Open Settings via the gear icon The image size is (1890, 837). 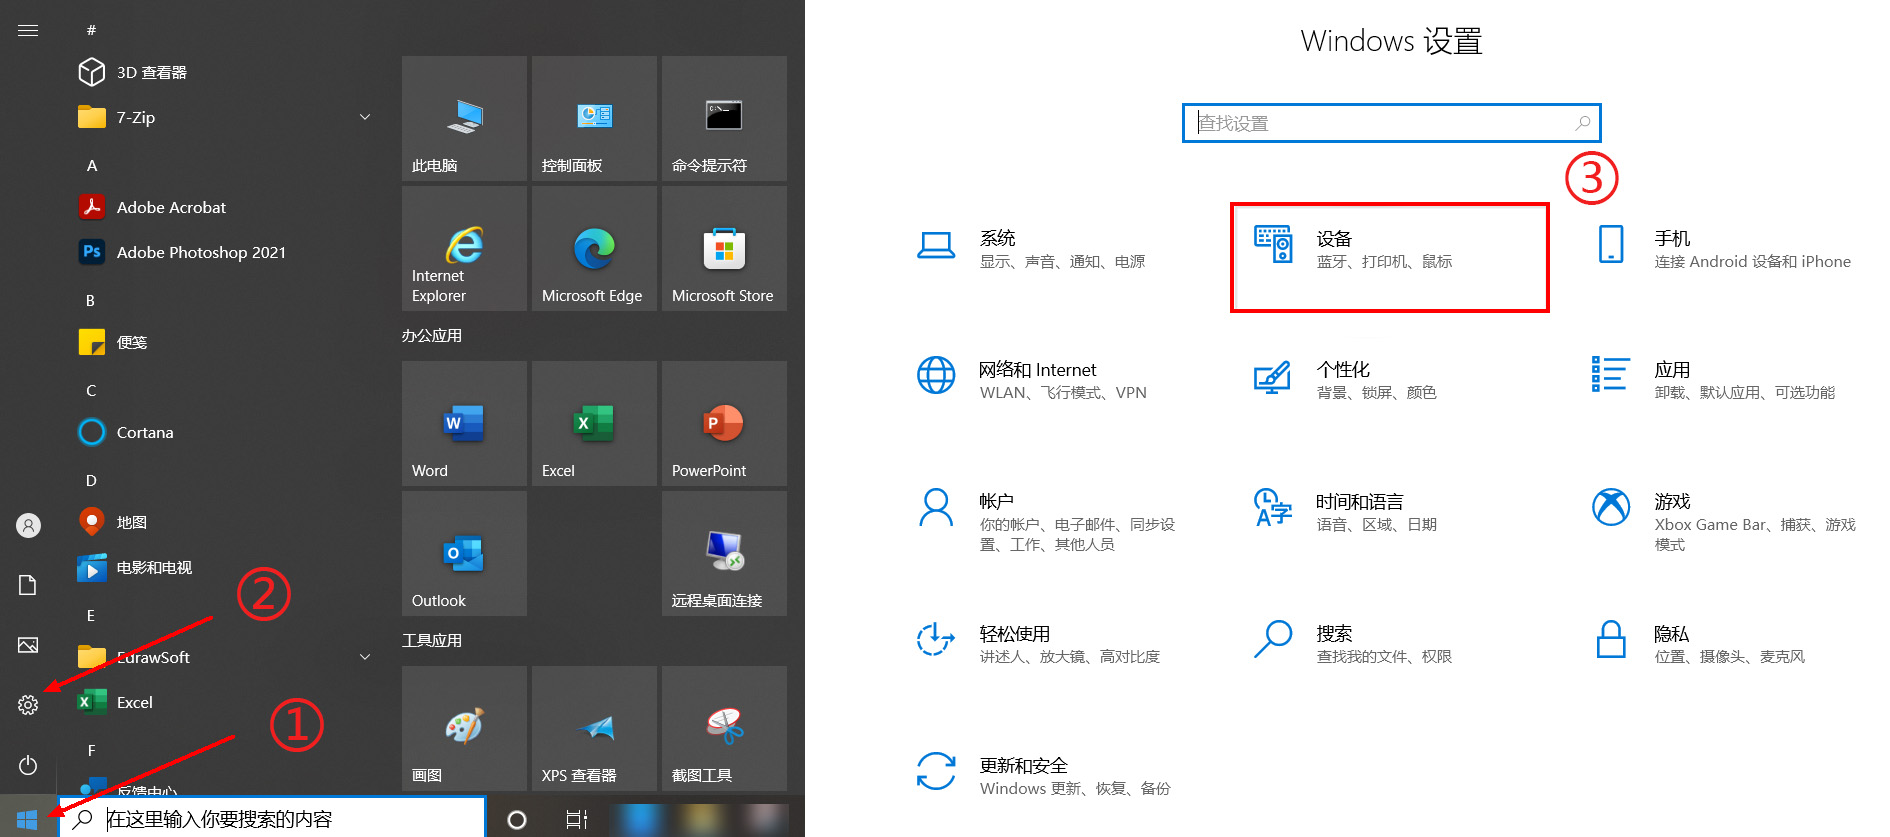(28, 705)
